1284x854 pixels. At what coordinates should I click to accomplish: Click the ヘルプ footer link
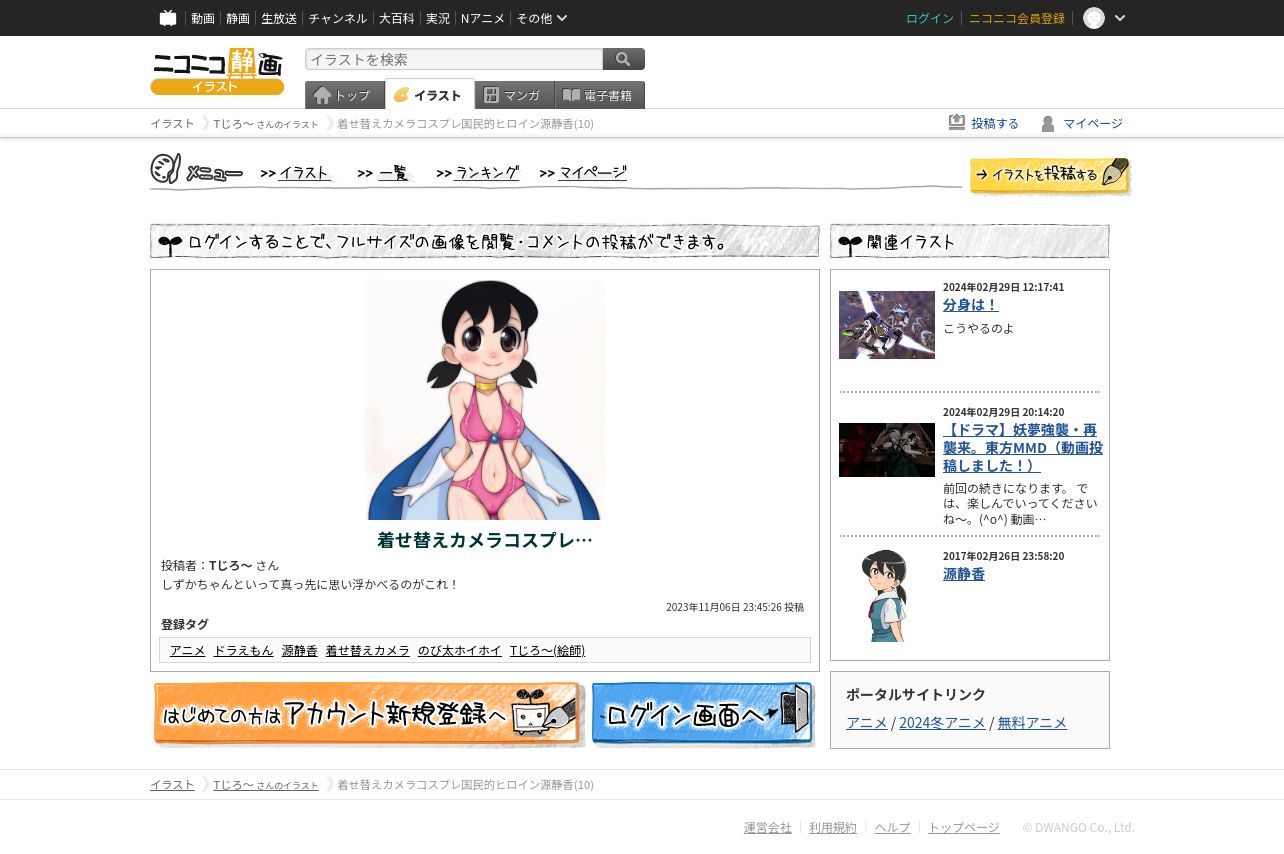coord(893,828)
